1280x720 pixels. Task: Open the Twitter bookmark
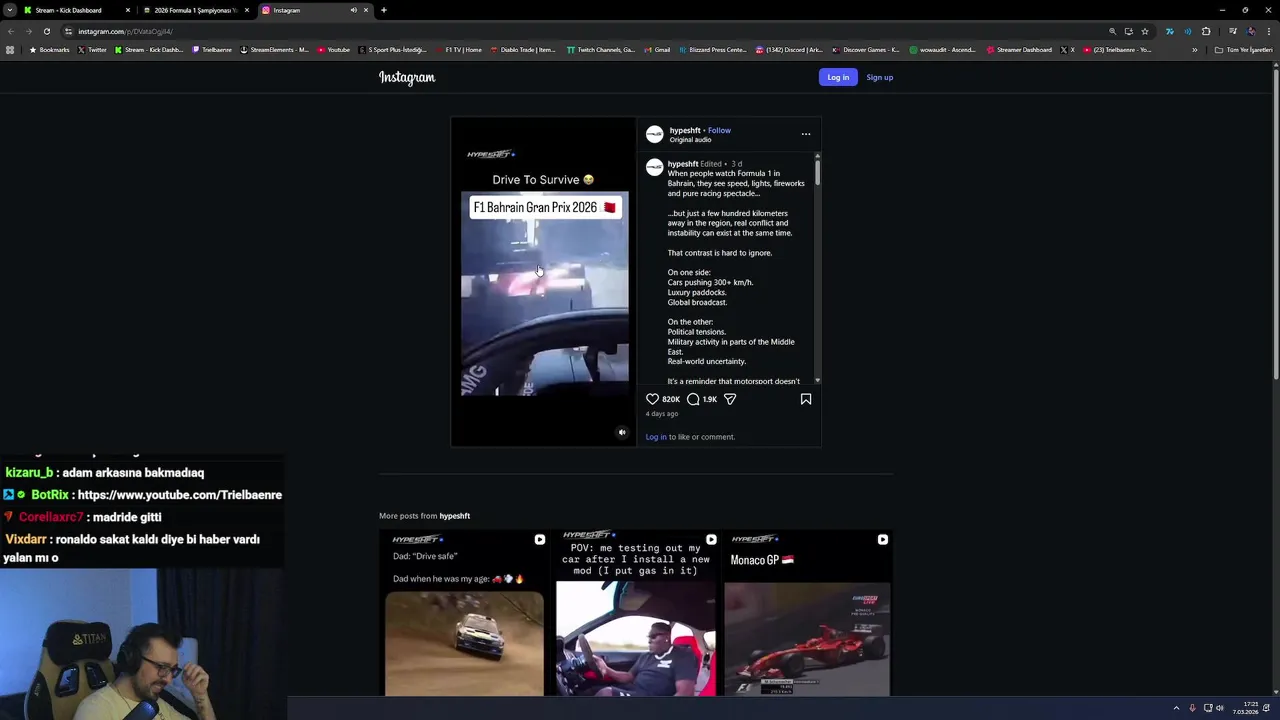pos(92,50)
